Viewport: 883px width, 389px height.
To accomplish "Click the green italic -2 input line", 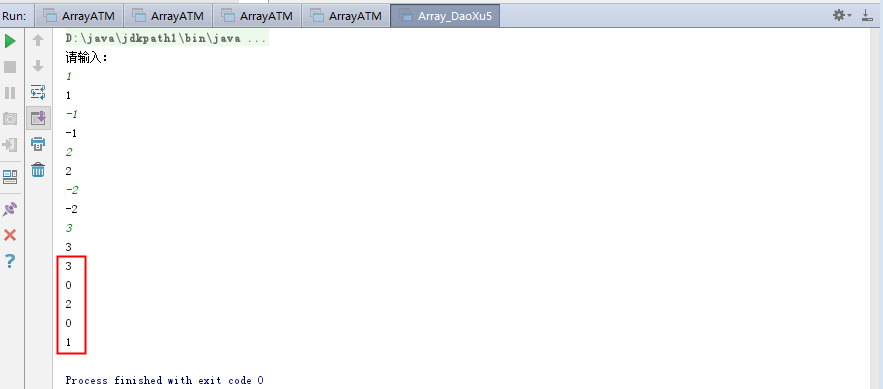I will (x=72, y=190).
